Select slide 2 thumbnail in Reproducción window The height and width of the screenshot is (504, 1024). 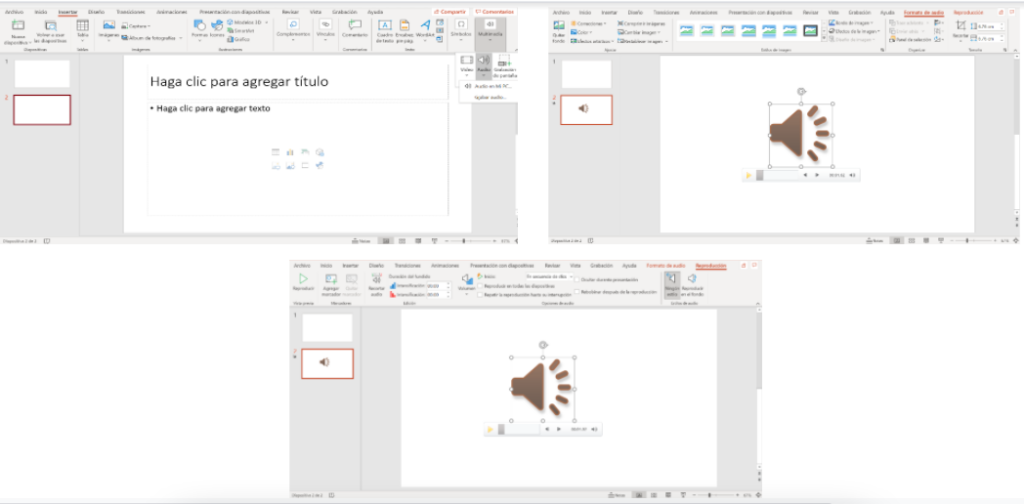(327, 363)
